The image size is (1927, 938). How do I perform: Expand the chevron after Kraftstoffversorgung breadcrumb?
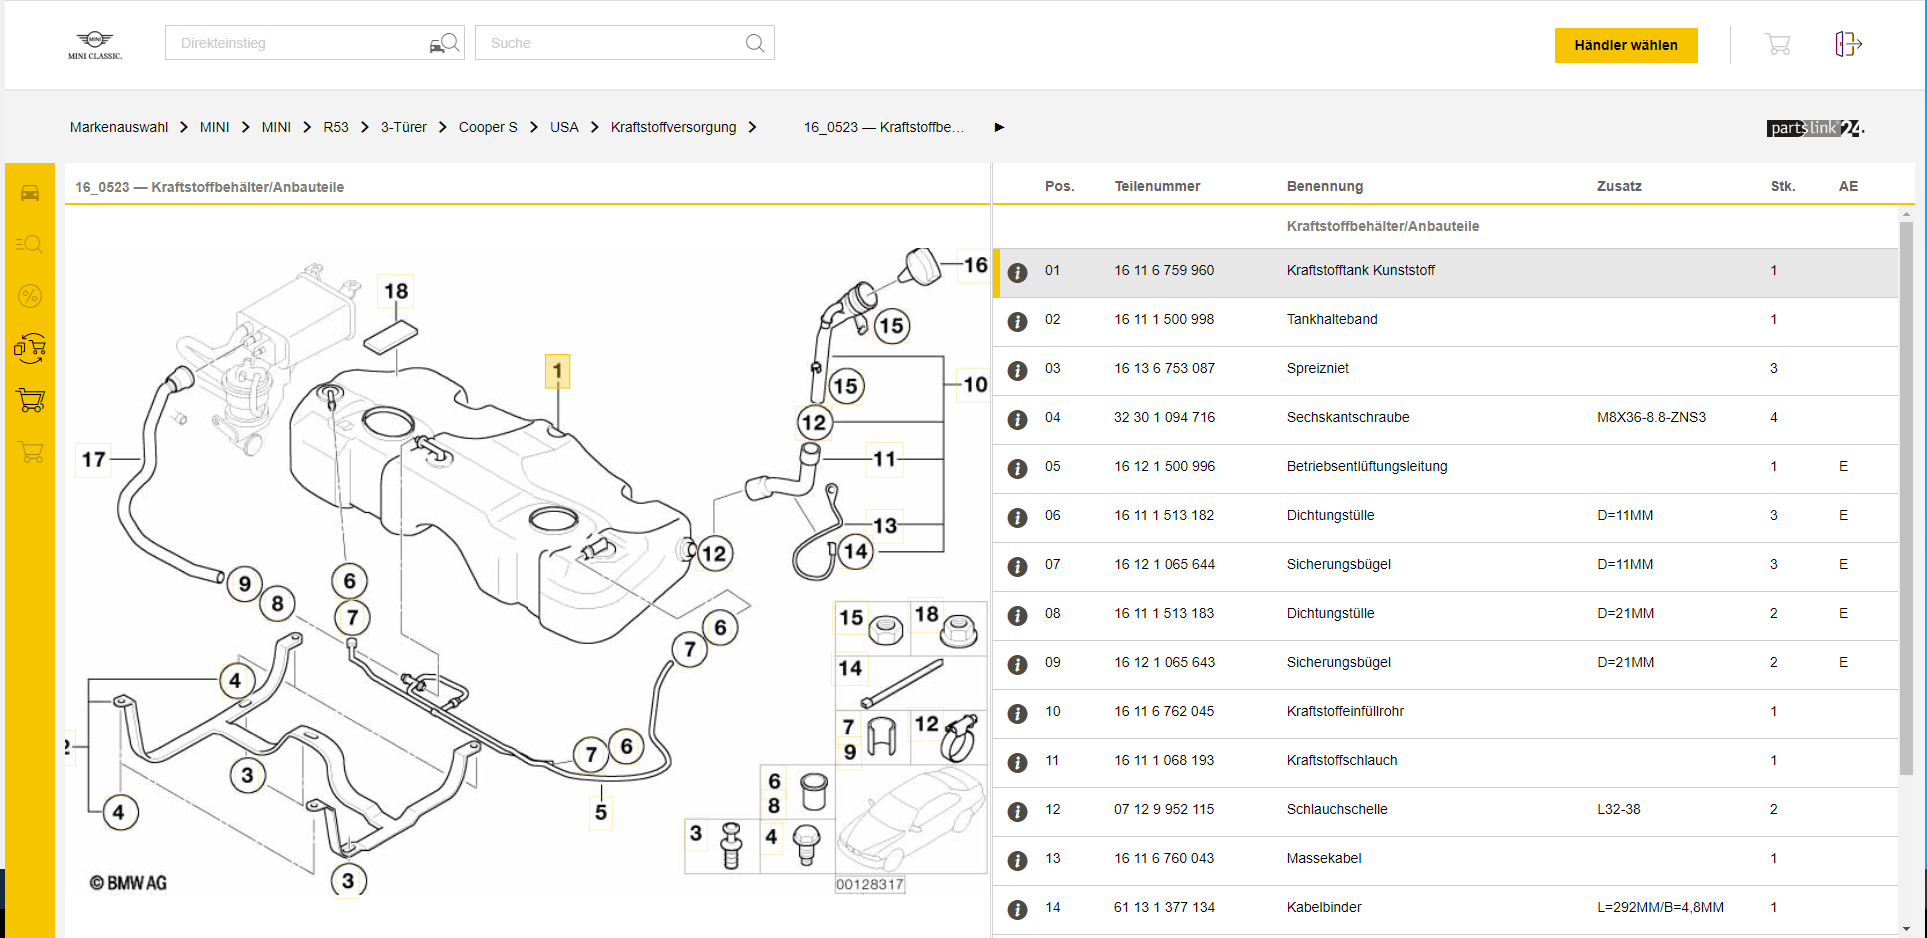coord(752,127)
